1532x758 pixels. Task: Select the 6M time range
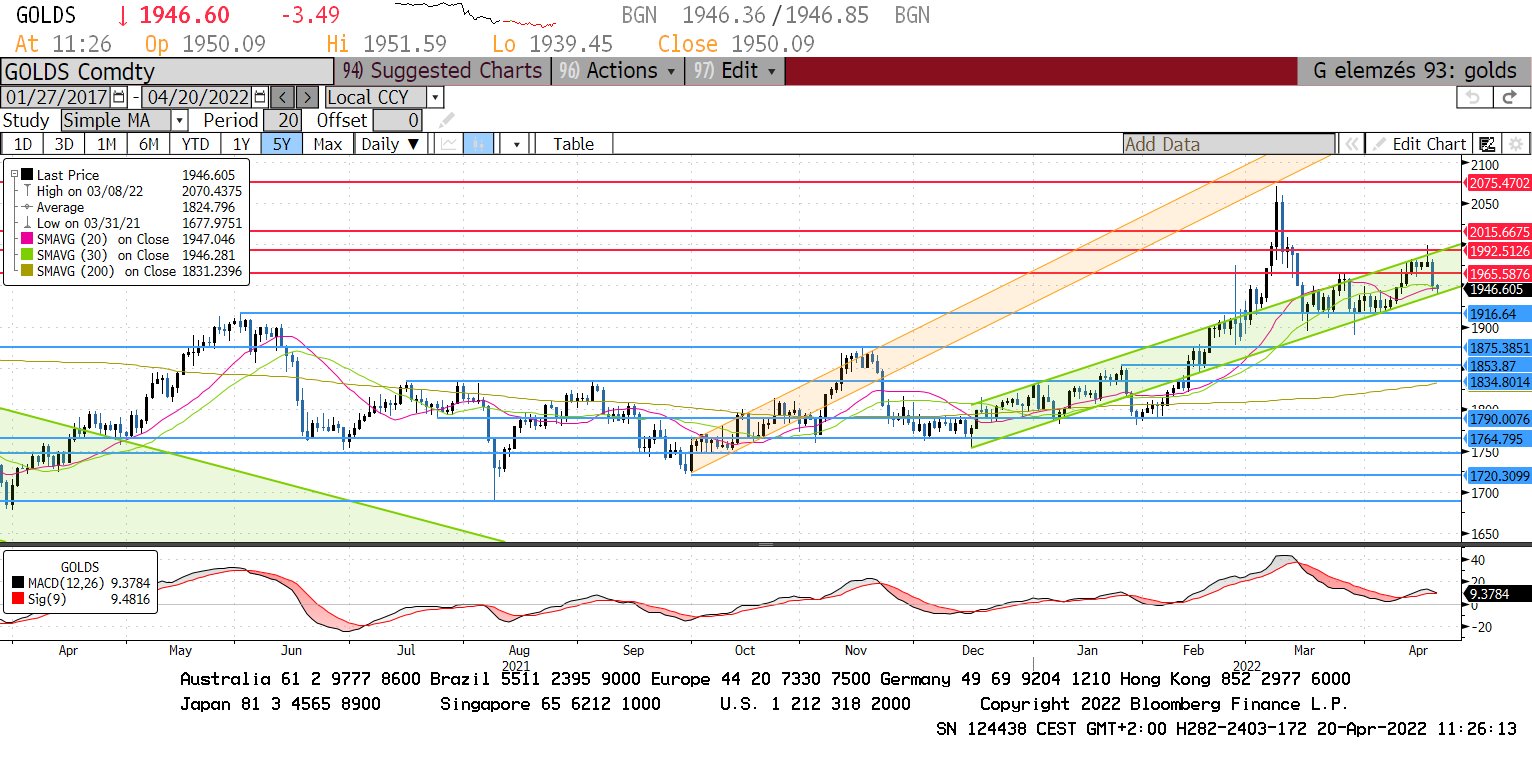coord(149,144)
